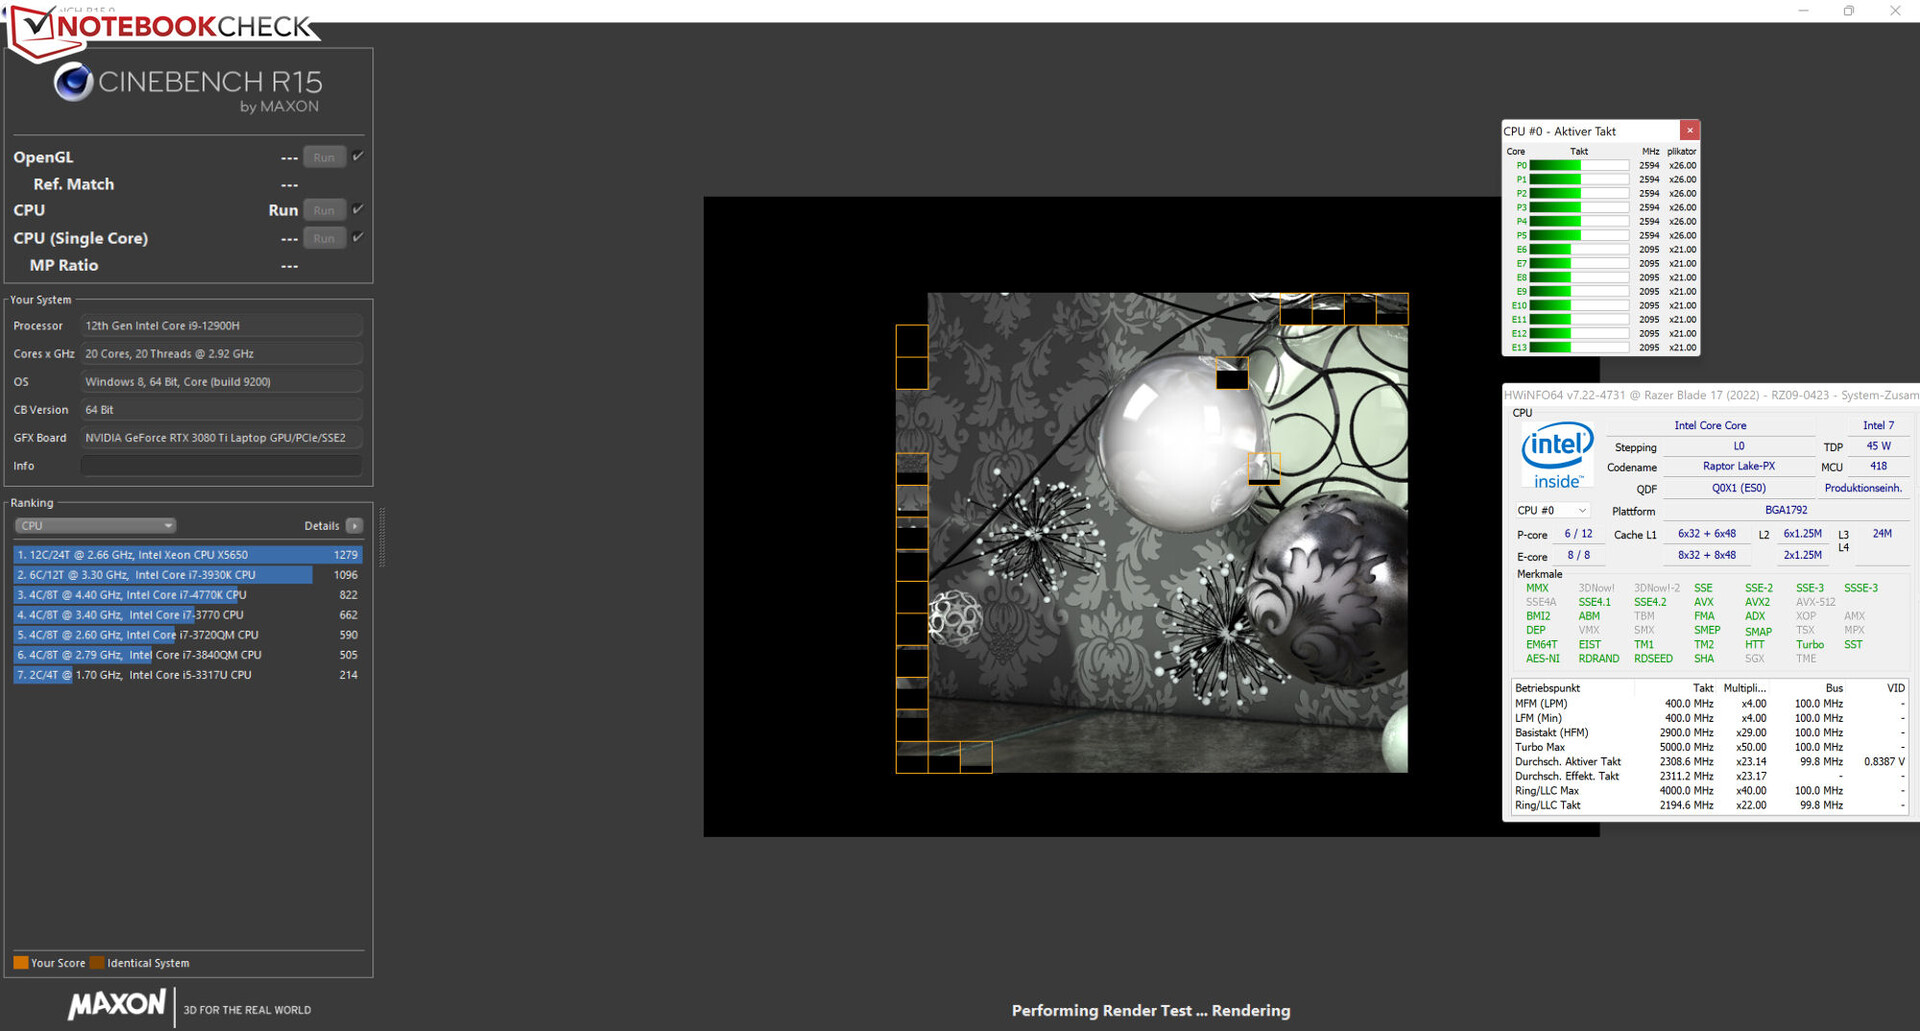Click the Details label in Ranking
This screenshot has width=1920, height=1031.
point(321,526)
